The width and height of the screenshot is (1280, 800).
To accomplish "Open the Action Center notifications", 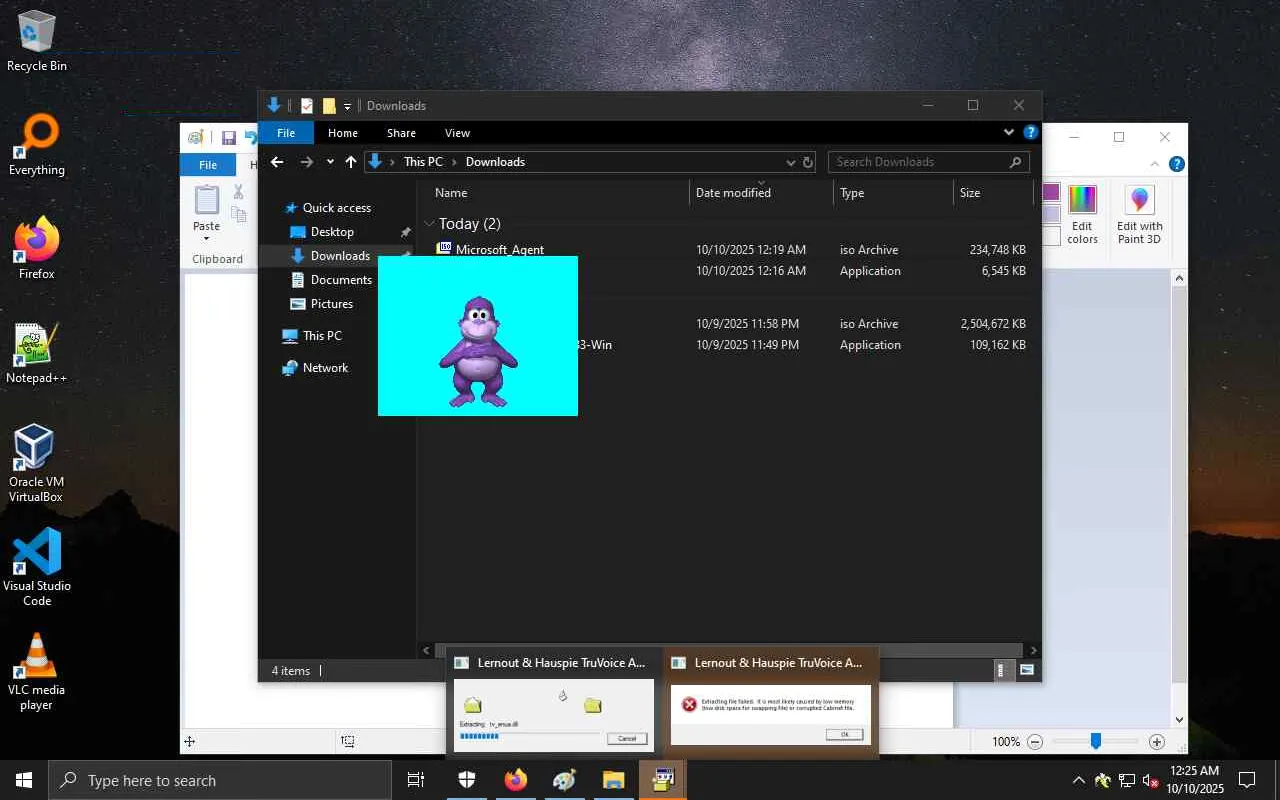I will point(1247,780).
